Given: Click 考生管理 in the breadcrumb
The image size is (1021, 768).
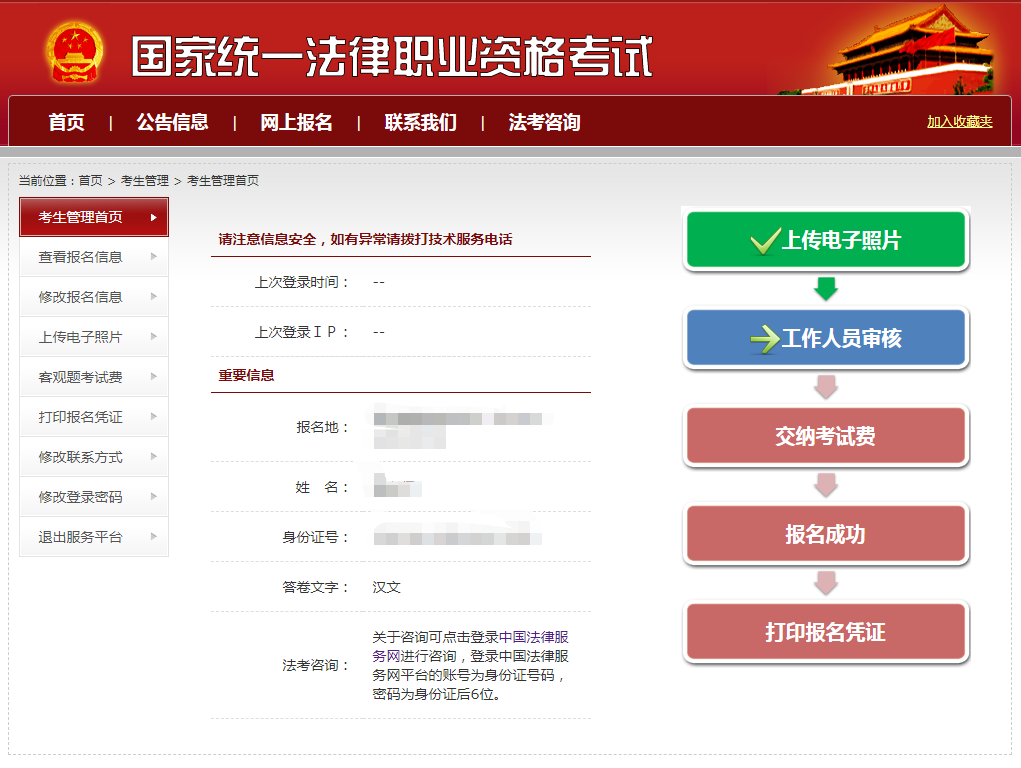Looking at the screenshot, I should click(x=144, y=181).
